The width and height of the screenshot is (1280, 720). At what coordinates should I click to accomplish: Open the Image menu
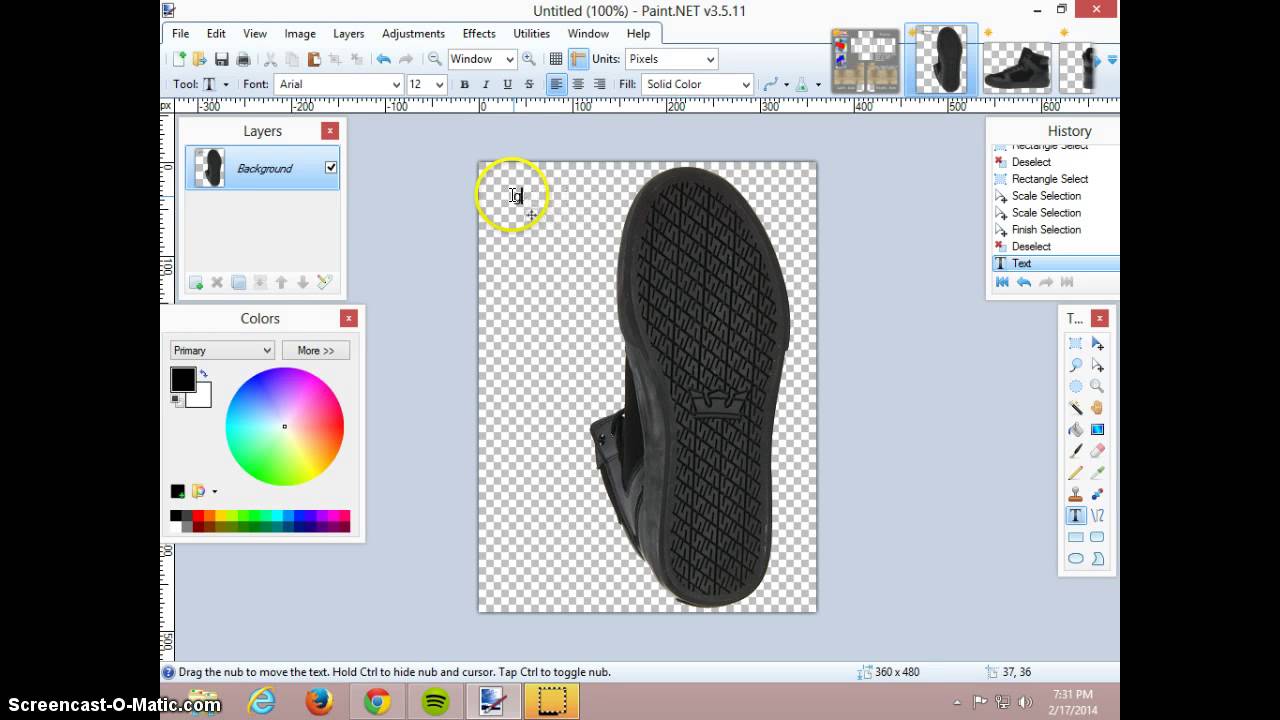click(x=300, y=33)
